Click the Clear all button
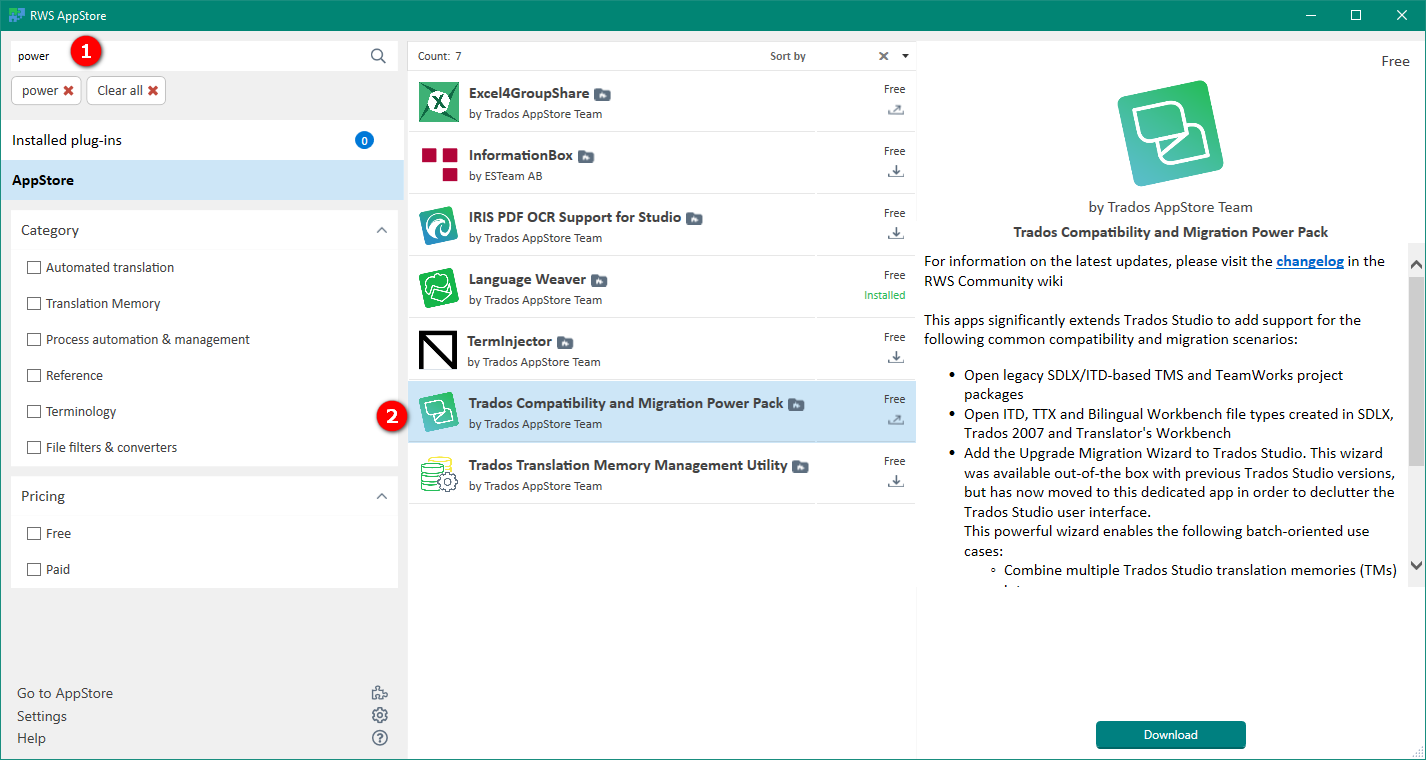1426x760 pixels. tap(127, 91)
